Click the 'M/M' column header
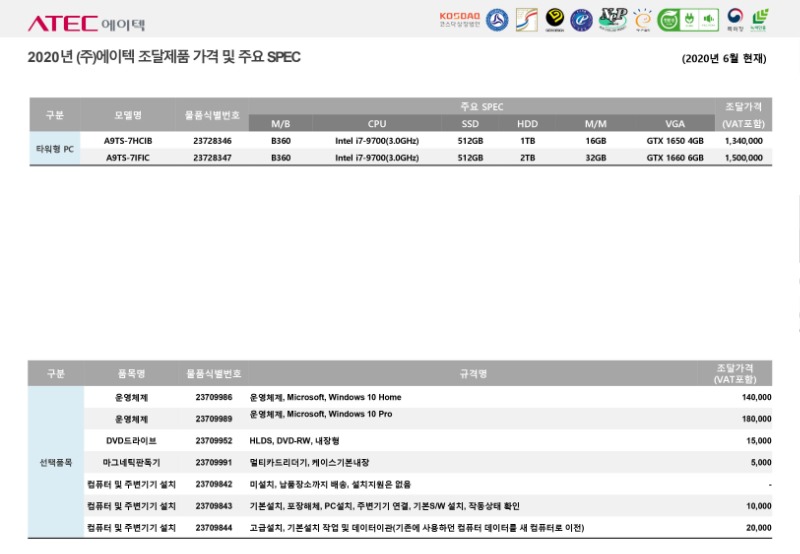 [x=595, y=123]
